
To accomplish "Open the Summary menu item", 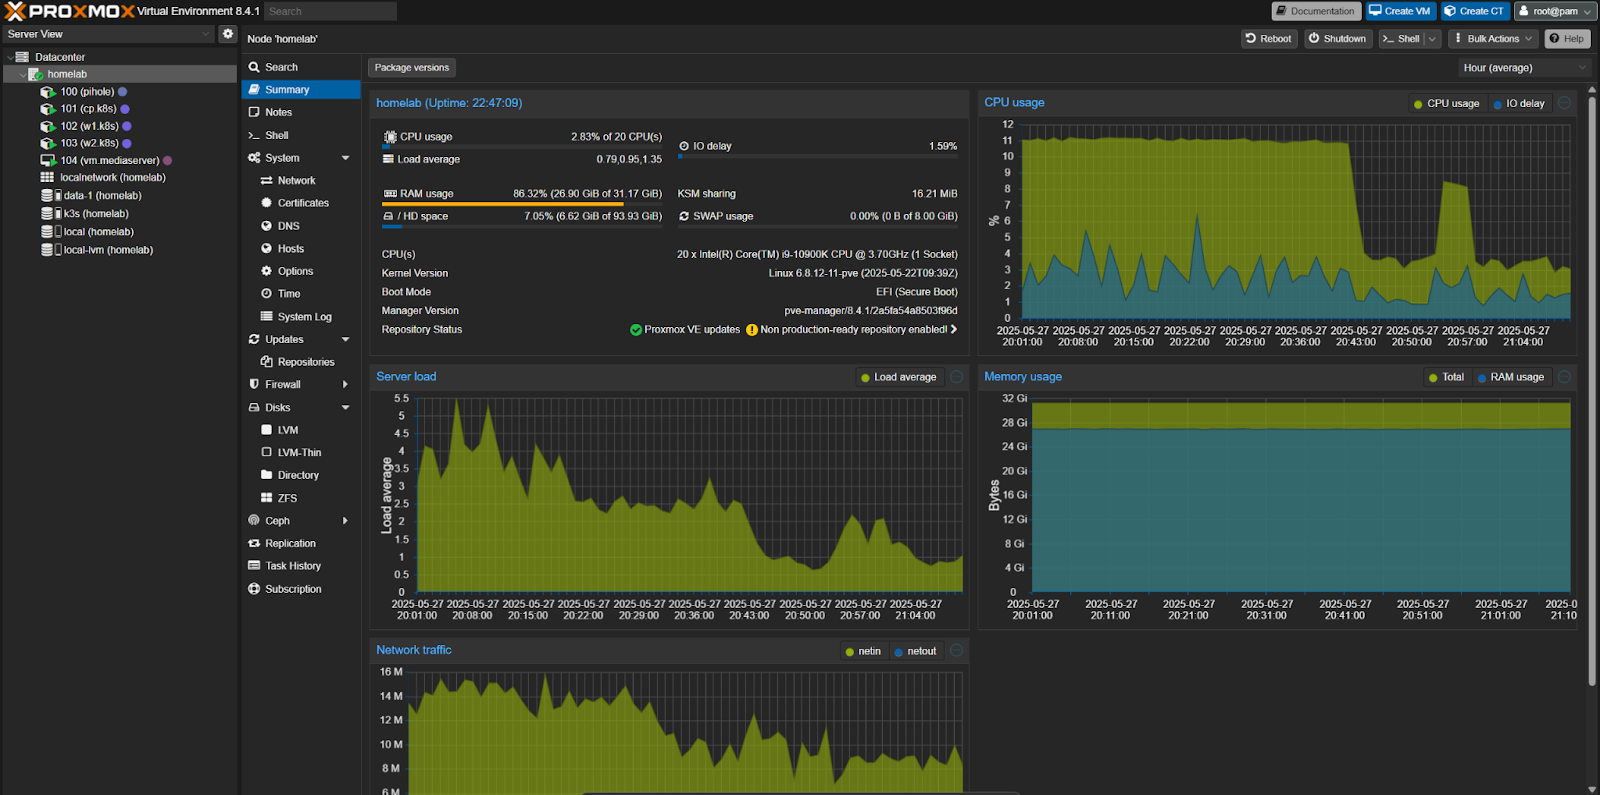I will tap(301, 90).
